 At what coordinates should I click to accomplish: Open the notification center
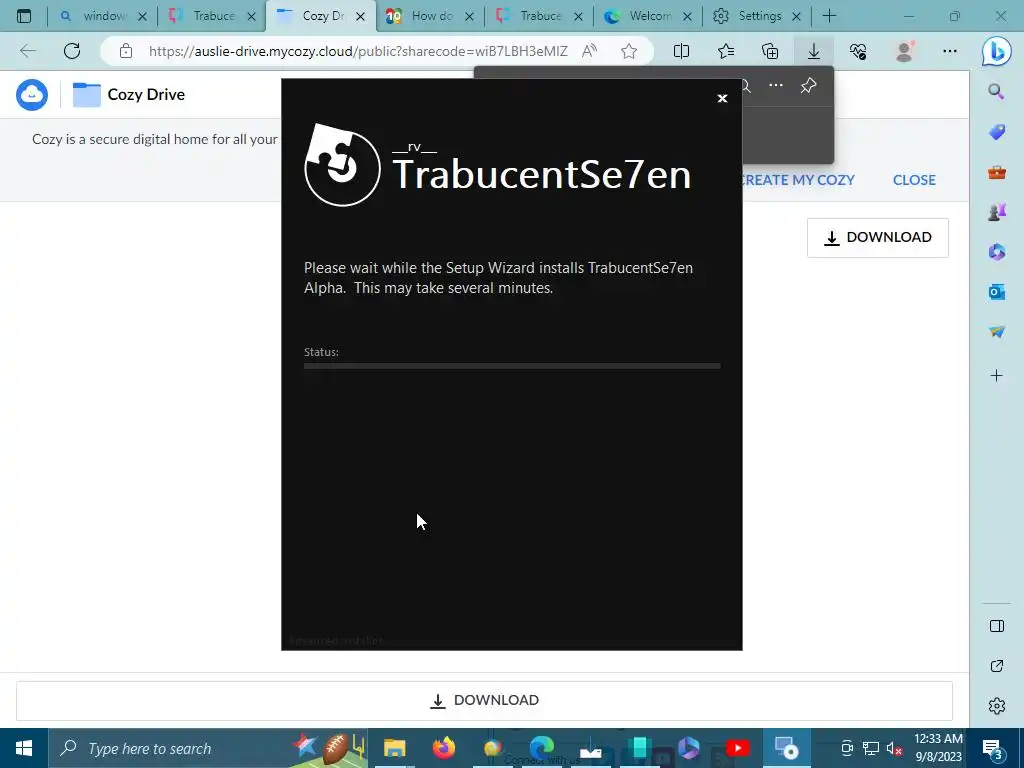tap(993, 749)
